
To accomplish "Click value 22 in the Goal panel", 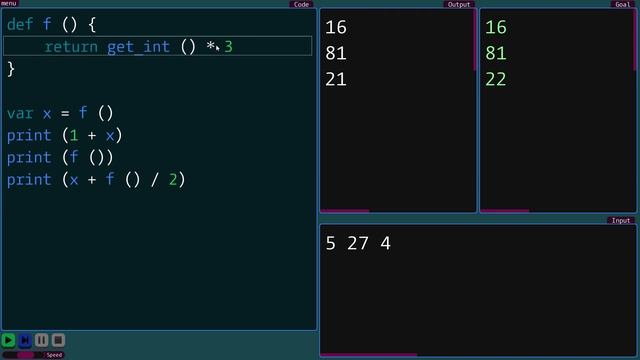I will pyautogui.click(x=496, y=80).
